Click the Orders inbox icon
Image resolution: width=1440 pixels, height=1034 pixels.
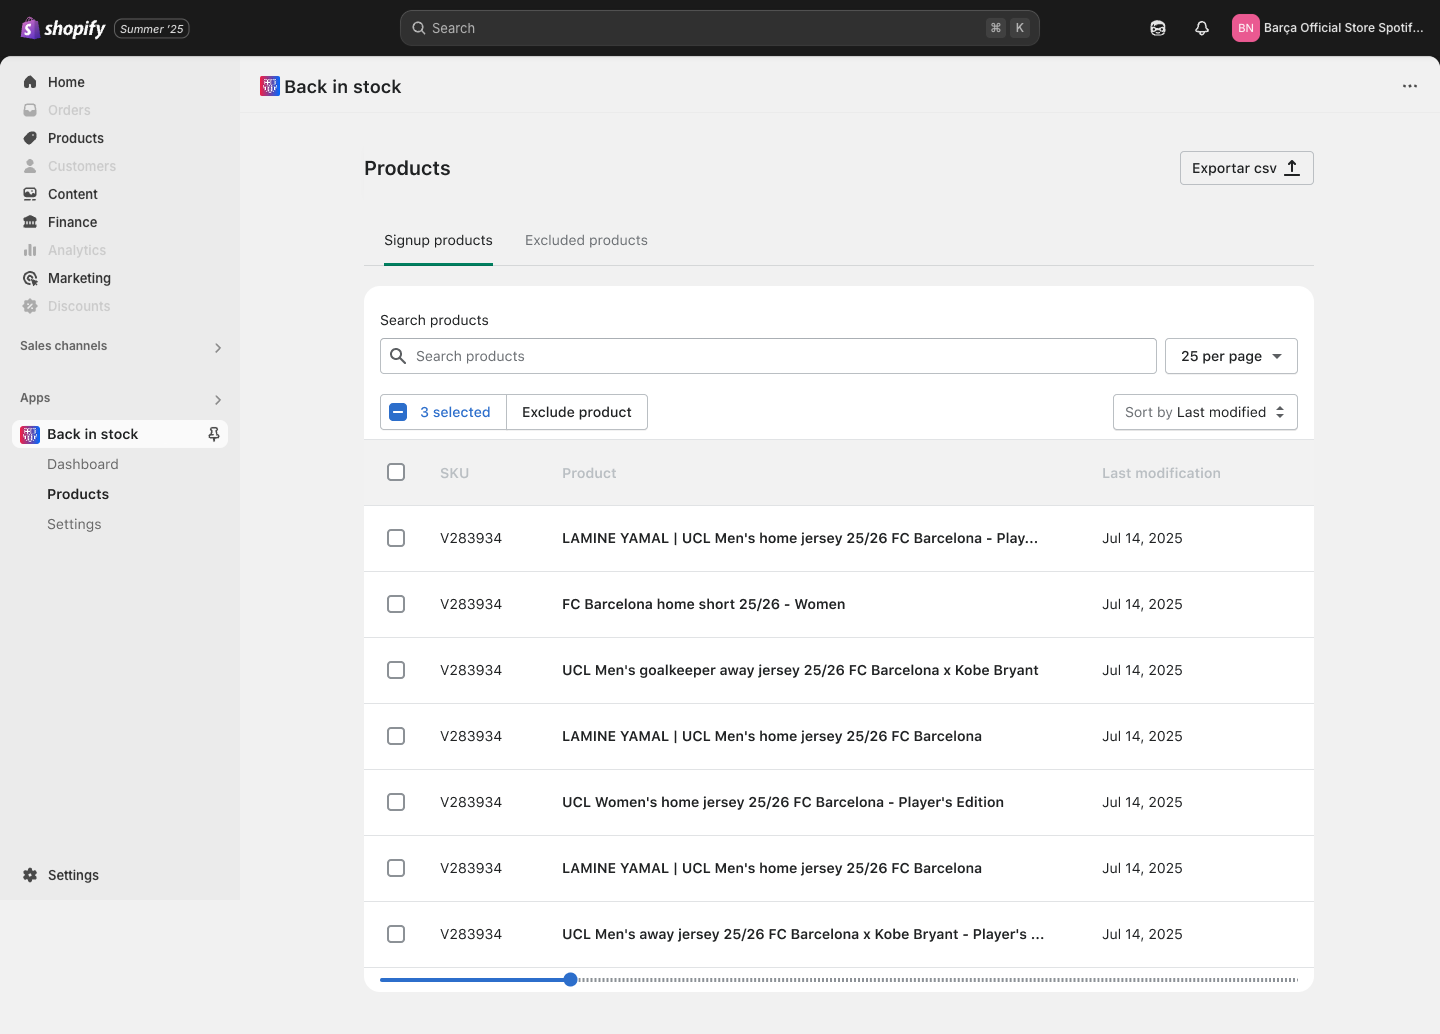point(30,110)
